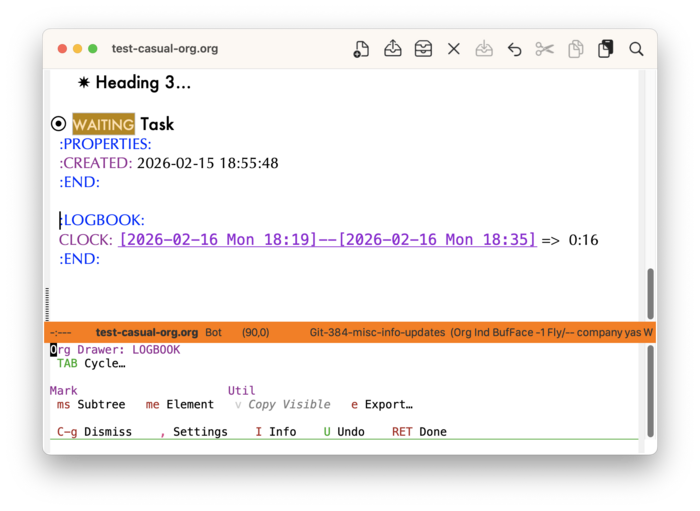Click the Paste clipboard toolbar icon
This screenshot has height=511, width=700.
coord(605,49)
